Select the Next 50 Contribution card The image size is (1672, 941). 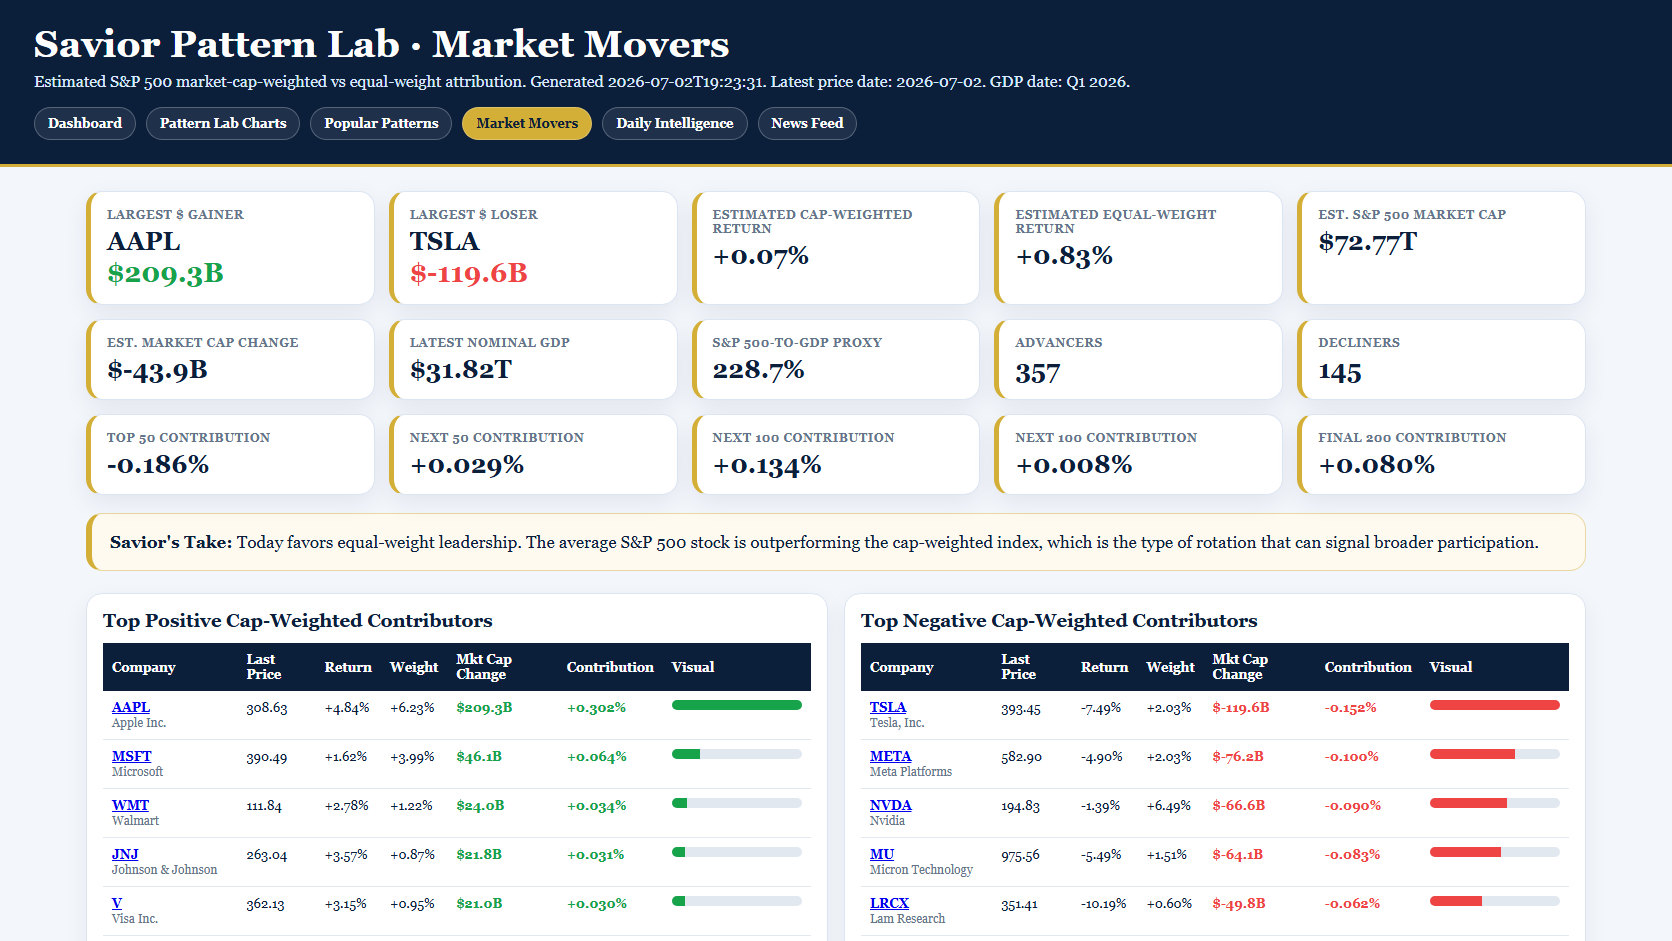pyautogui.click(x=533, y=454)
